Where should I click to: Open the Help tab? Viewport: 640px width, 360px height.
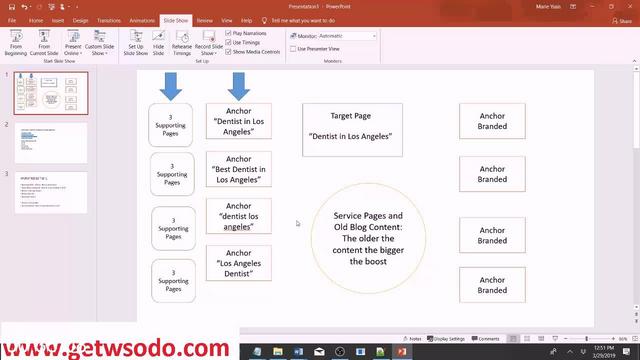pos(246,20)
